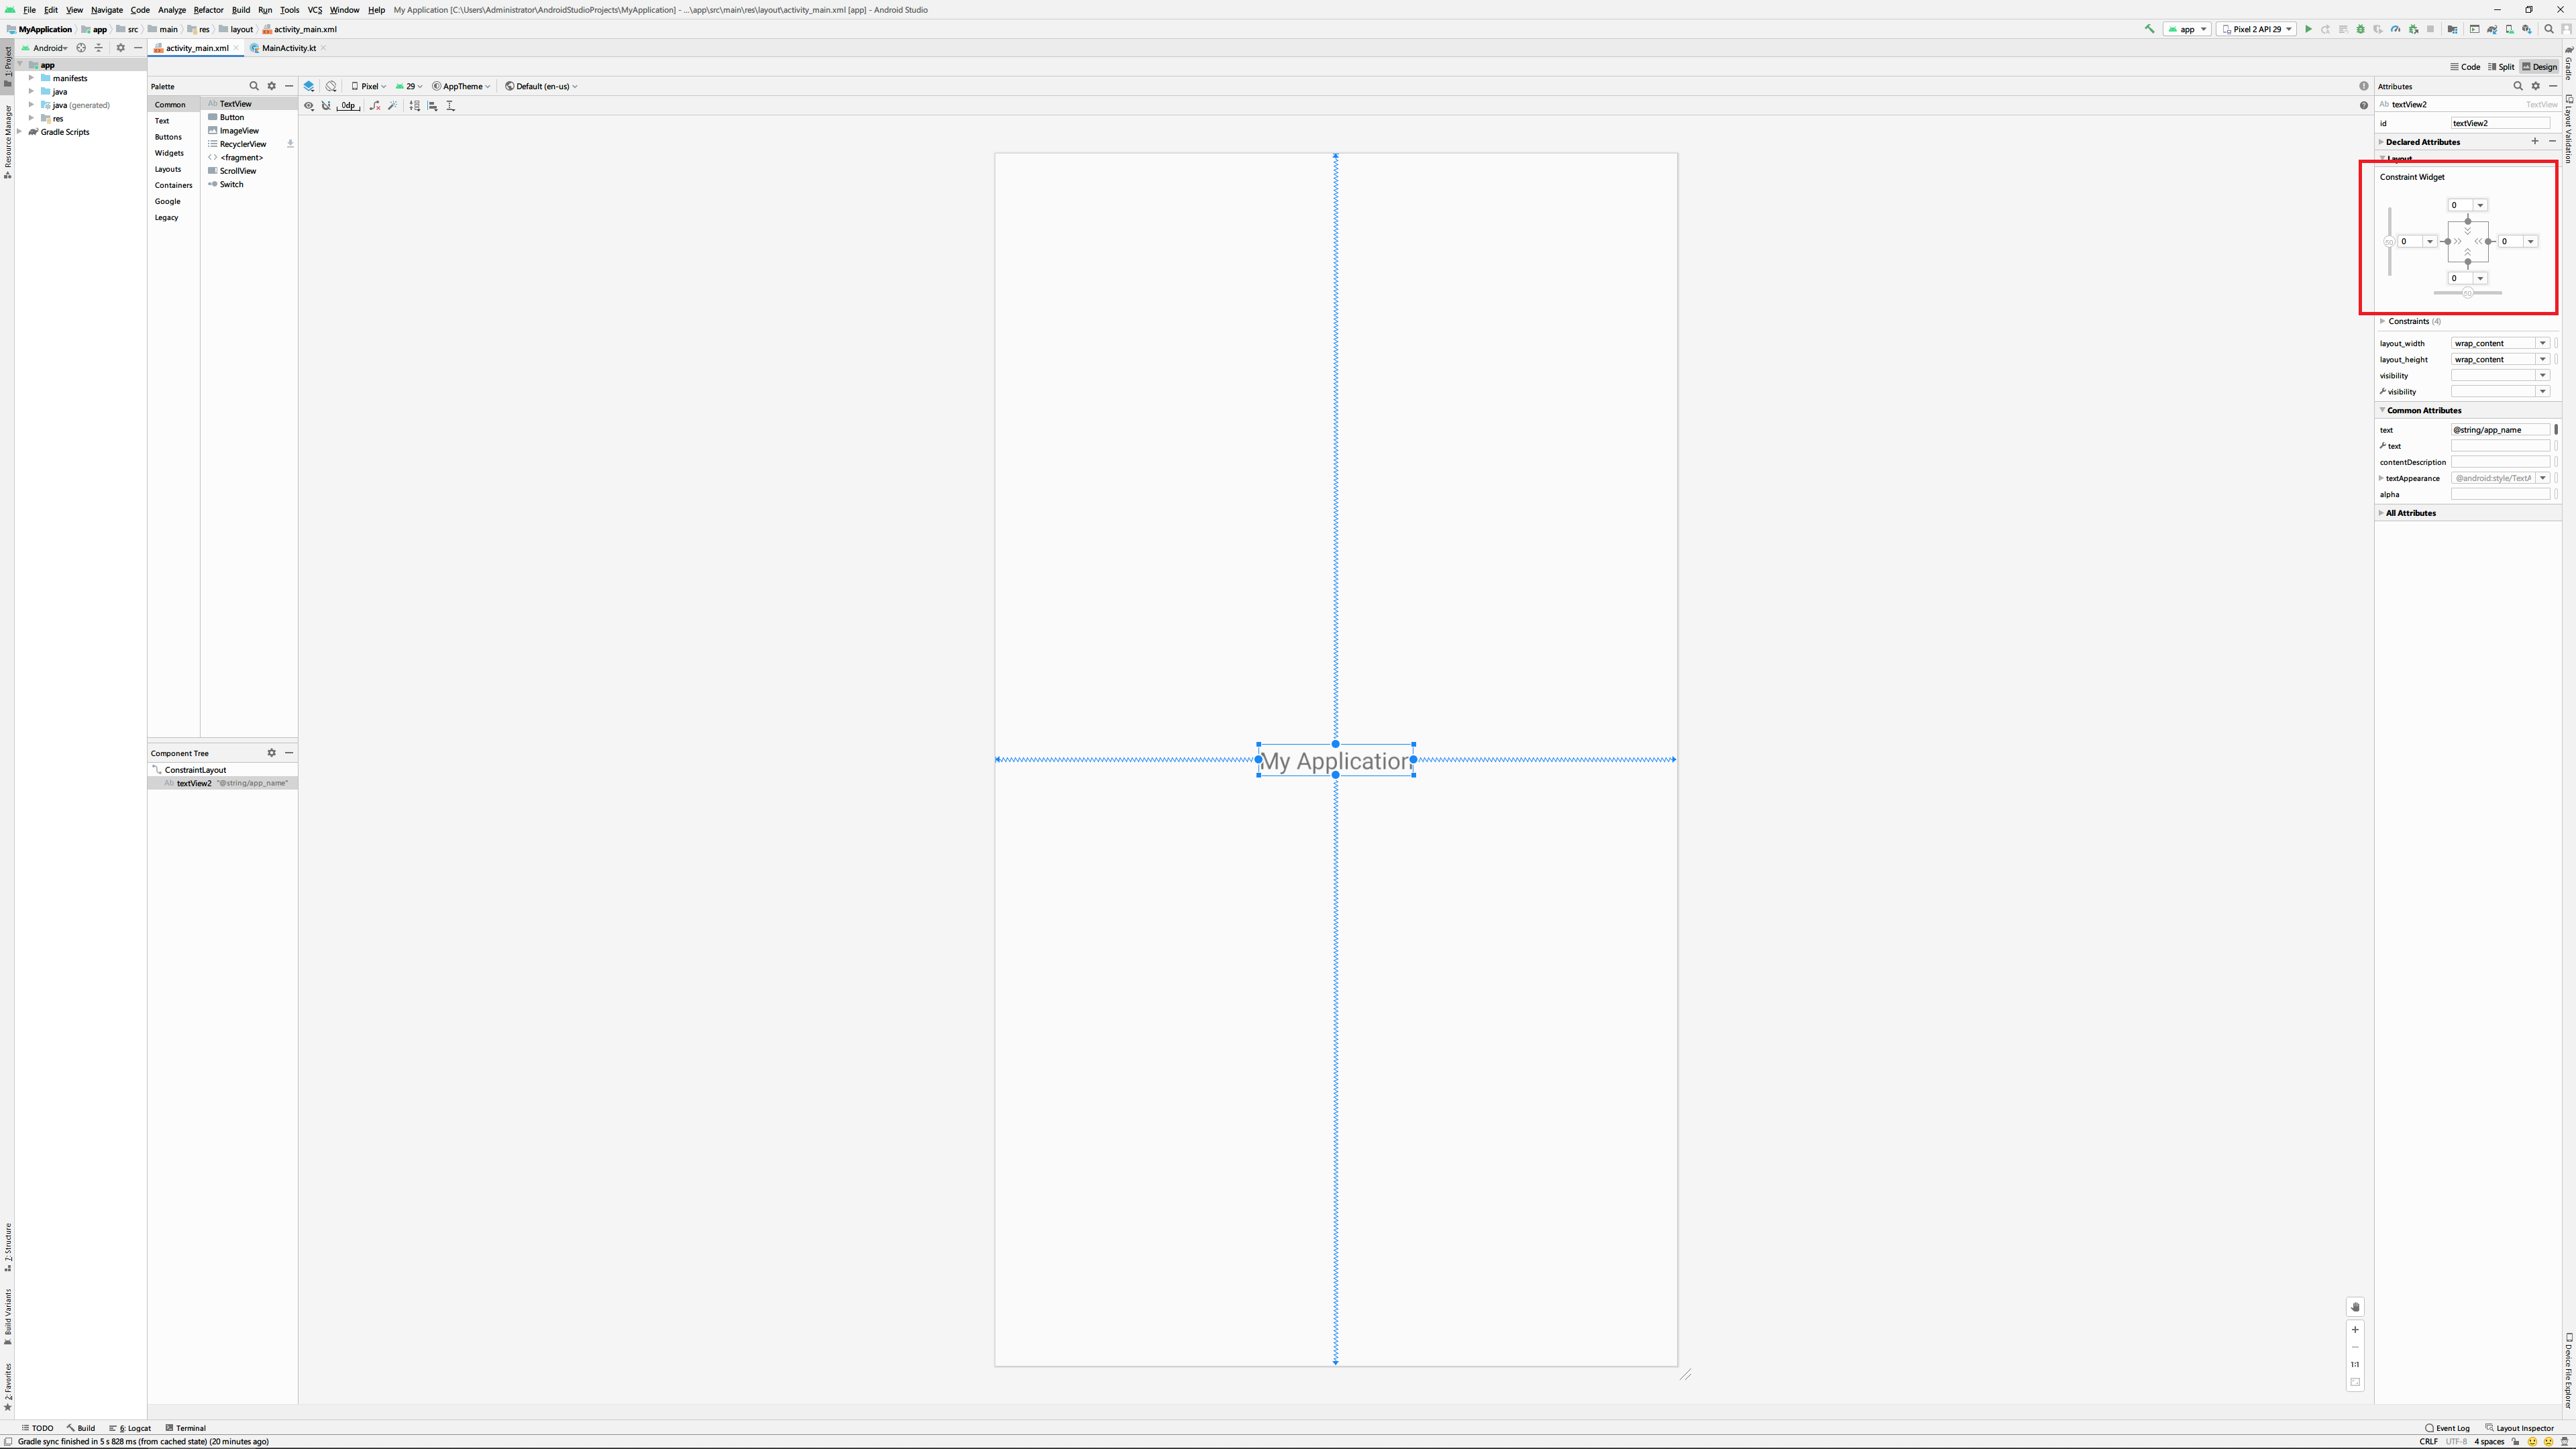Expand the All Attributes section

[2410, 513]
